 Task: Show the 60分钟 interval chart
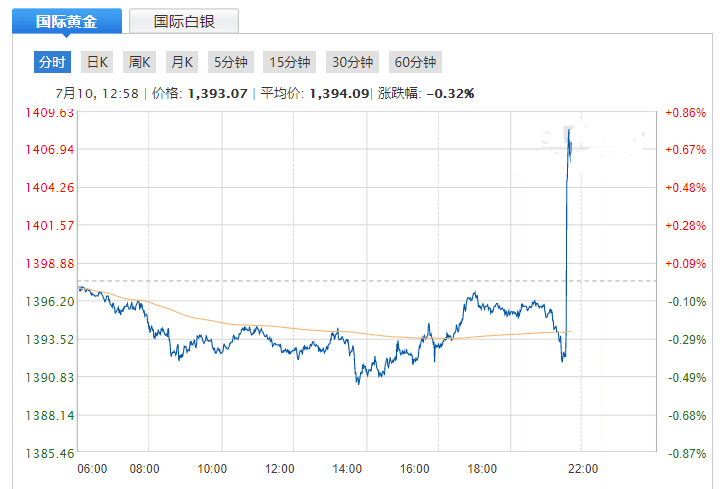pos(415,62)
